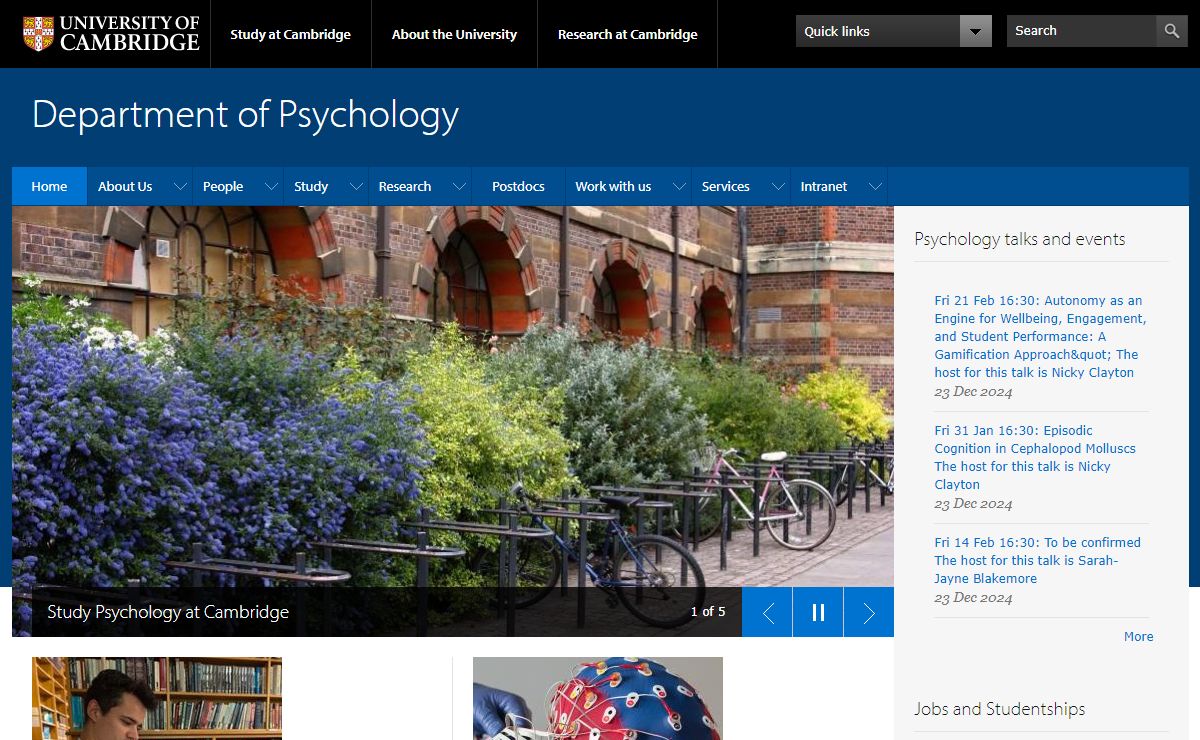
Task: Open the People menu item
Action: coord(223,186)
